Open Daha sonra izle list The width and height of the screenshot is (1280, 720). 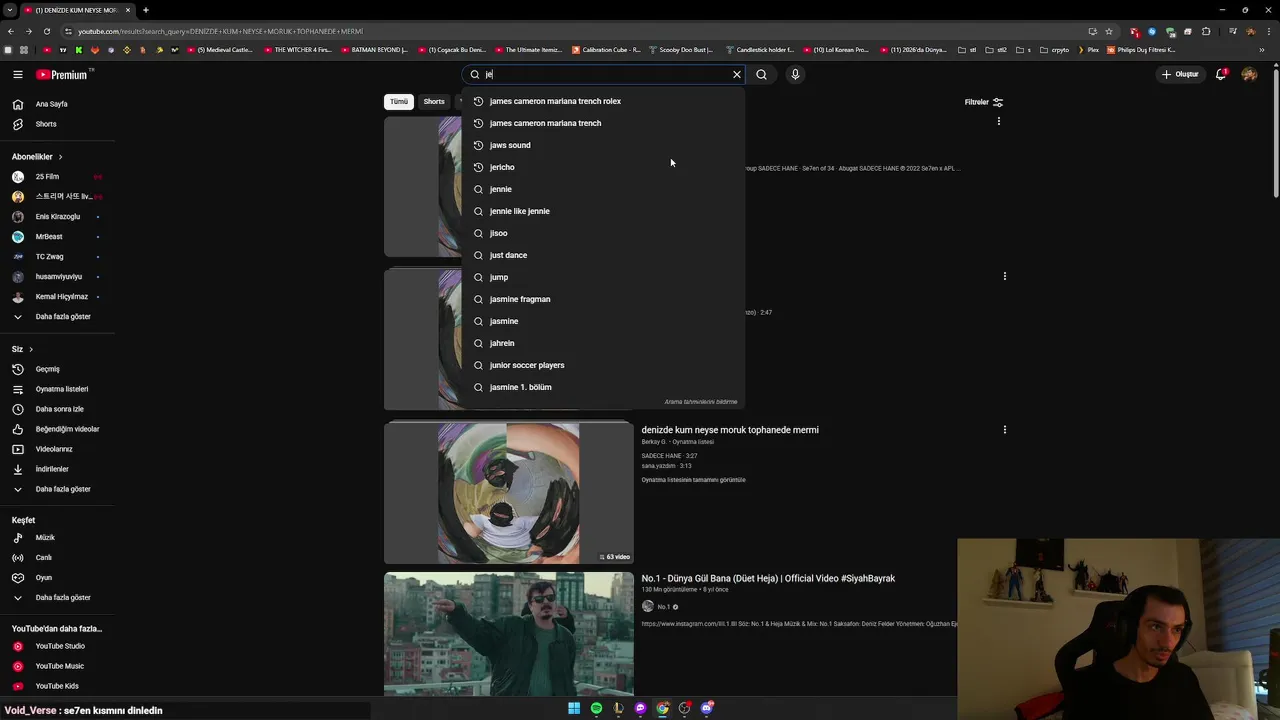(58, 409)
